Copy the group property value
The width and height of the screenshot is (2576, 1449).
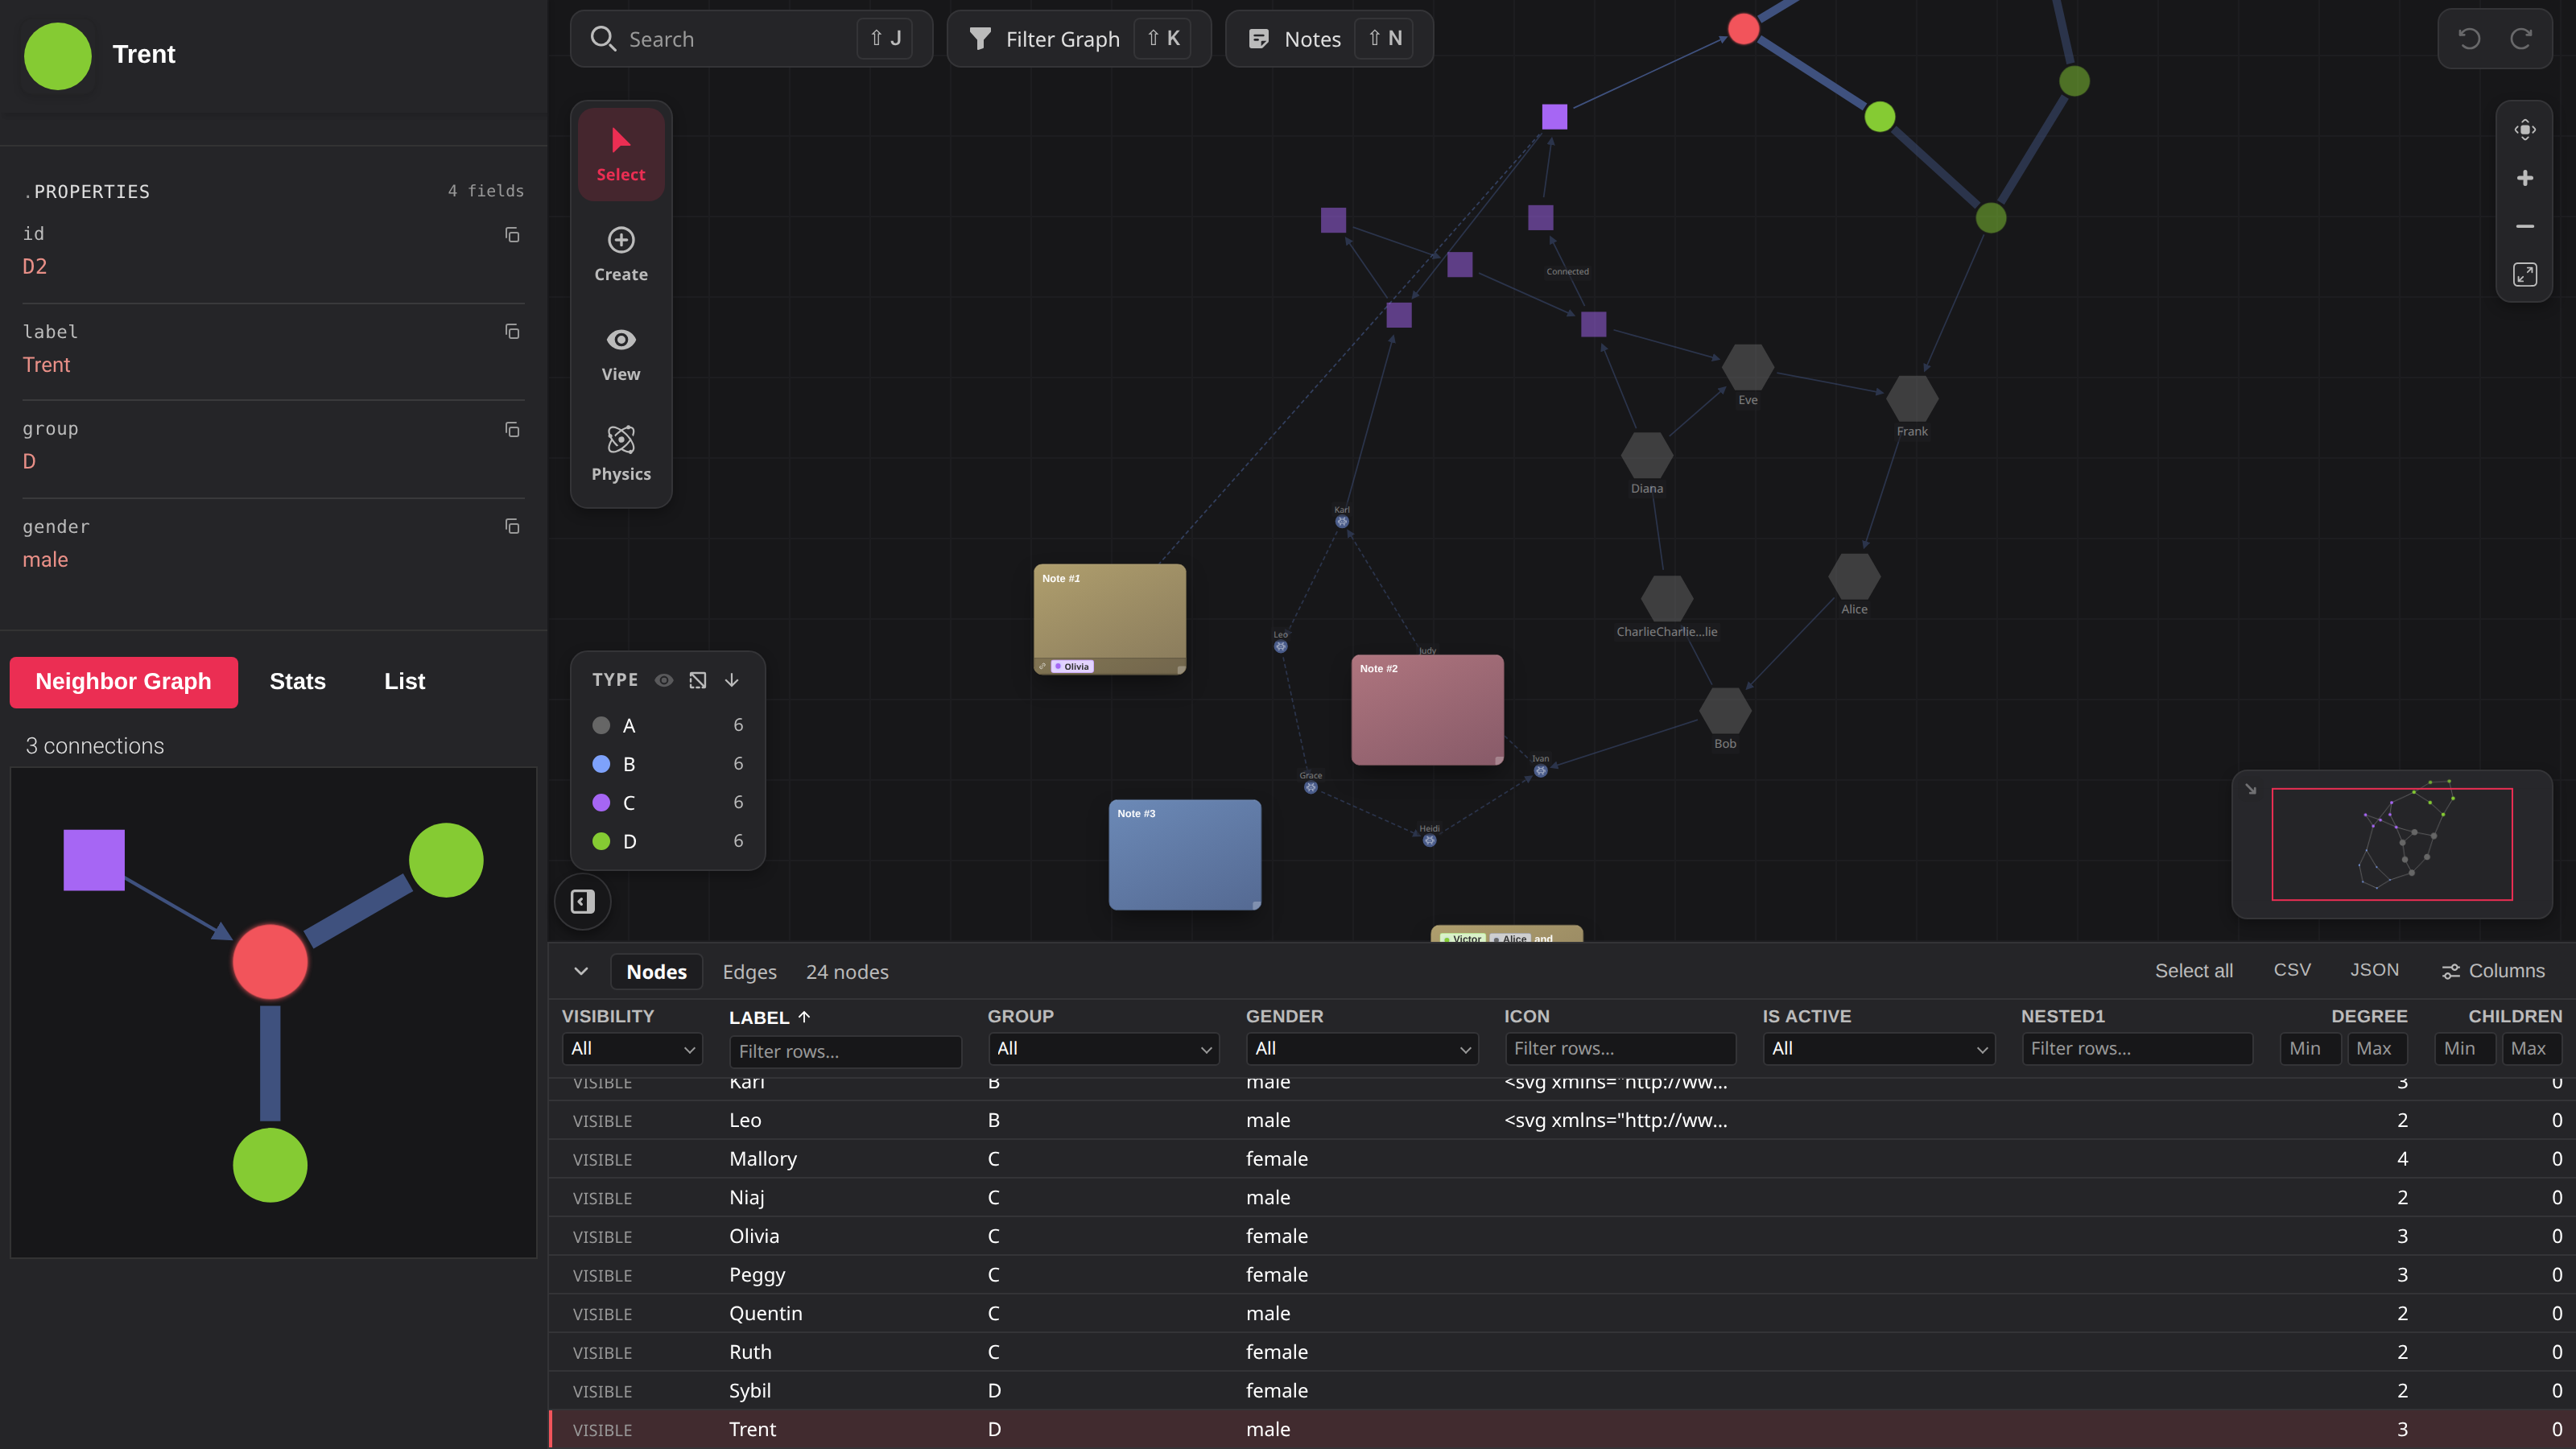click(x=512, y=429)
